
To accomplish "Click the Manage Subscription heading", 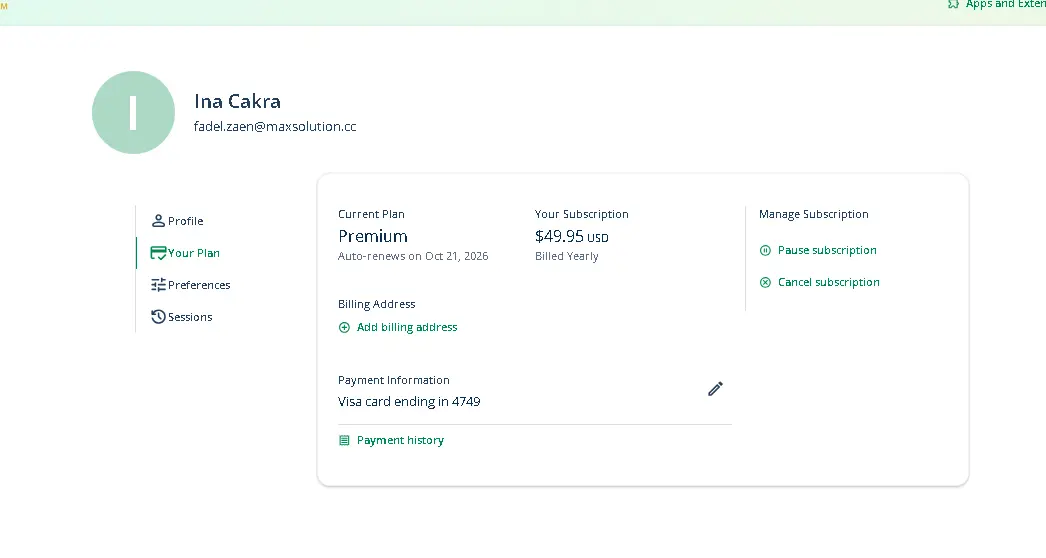I will (x=813, y=214).
